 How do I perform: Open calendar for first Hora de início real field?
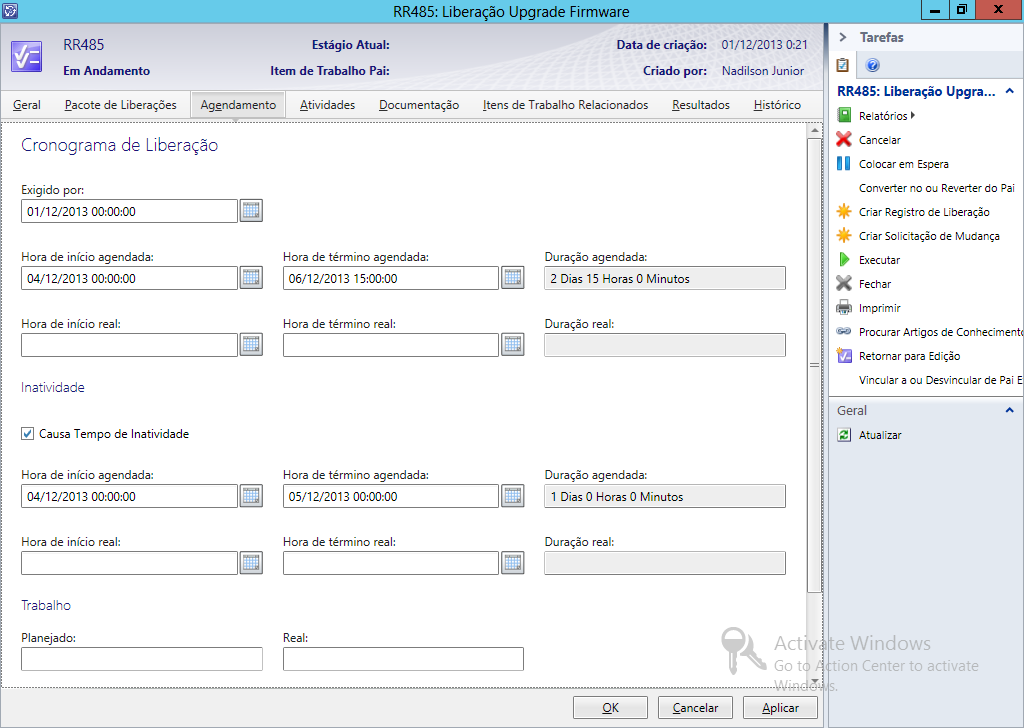(251, 345)
